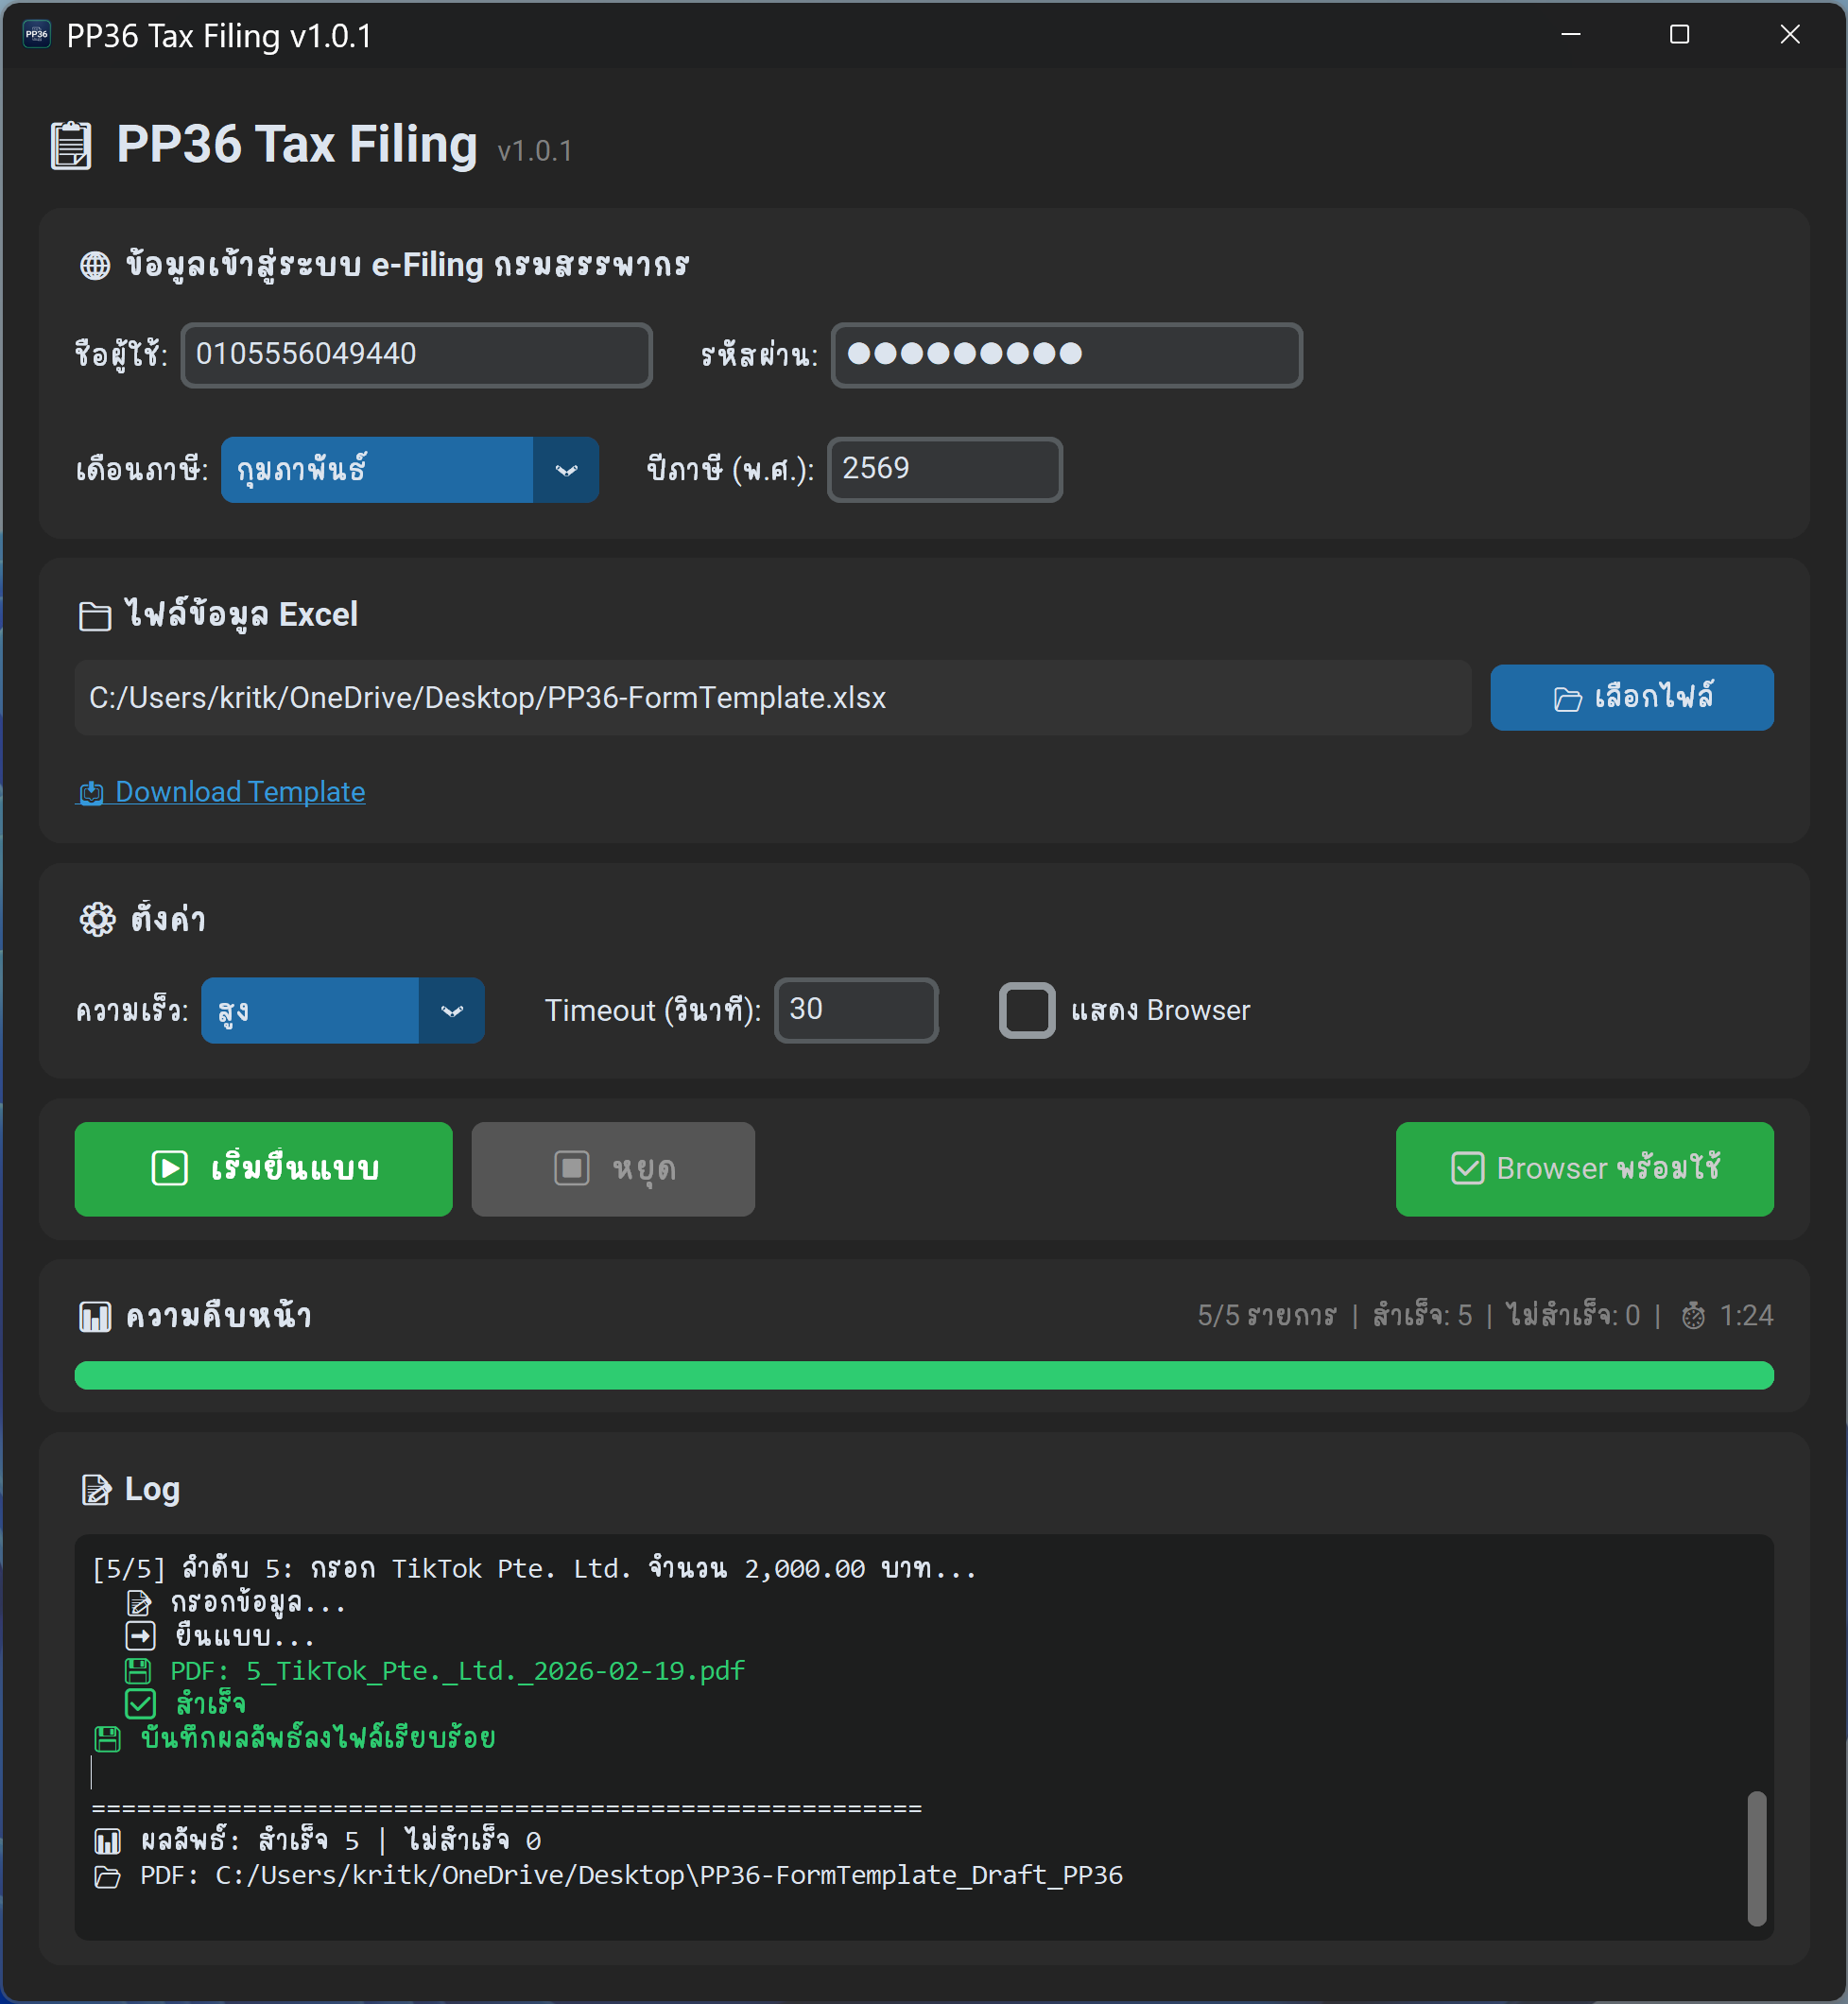
Task: Click the app icon in title bar
Action: point(37,35)
